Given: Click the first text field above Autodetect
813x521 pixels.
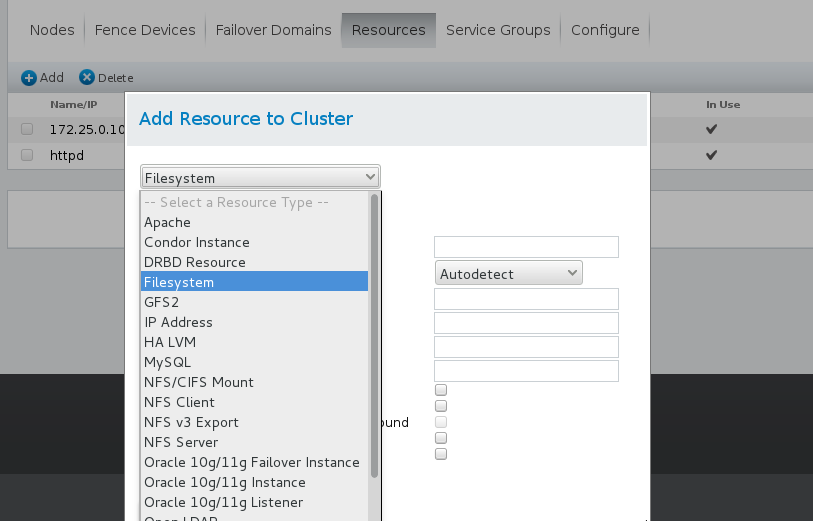Looking at the screenshot, I should tap(526, 247).
